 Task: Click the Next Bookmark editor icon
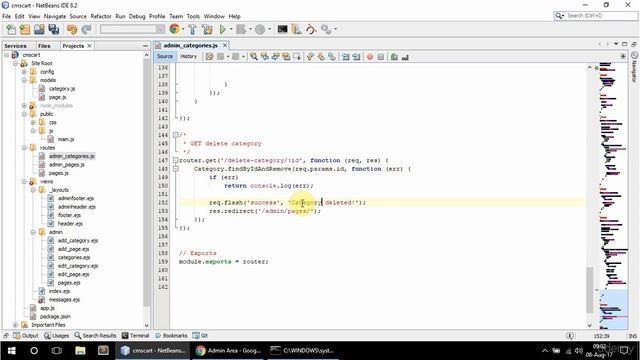coord(321,57)
